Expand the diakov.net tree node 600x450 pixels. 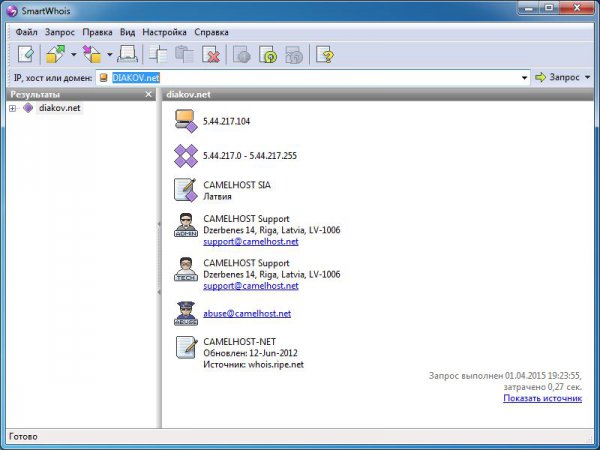[13, 108]
